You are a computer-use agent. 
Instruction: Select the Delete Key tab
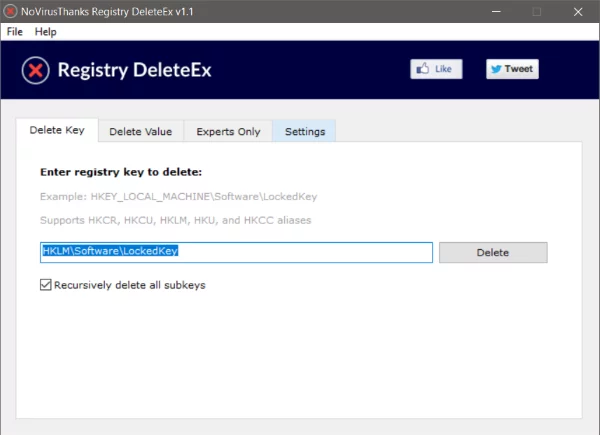[x=57, y=130]
